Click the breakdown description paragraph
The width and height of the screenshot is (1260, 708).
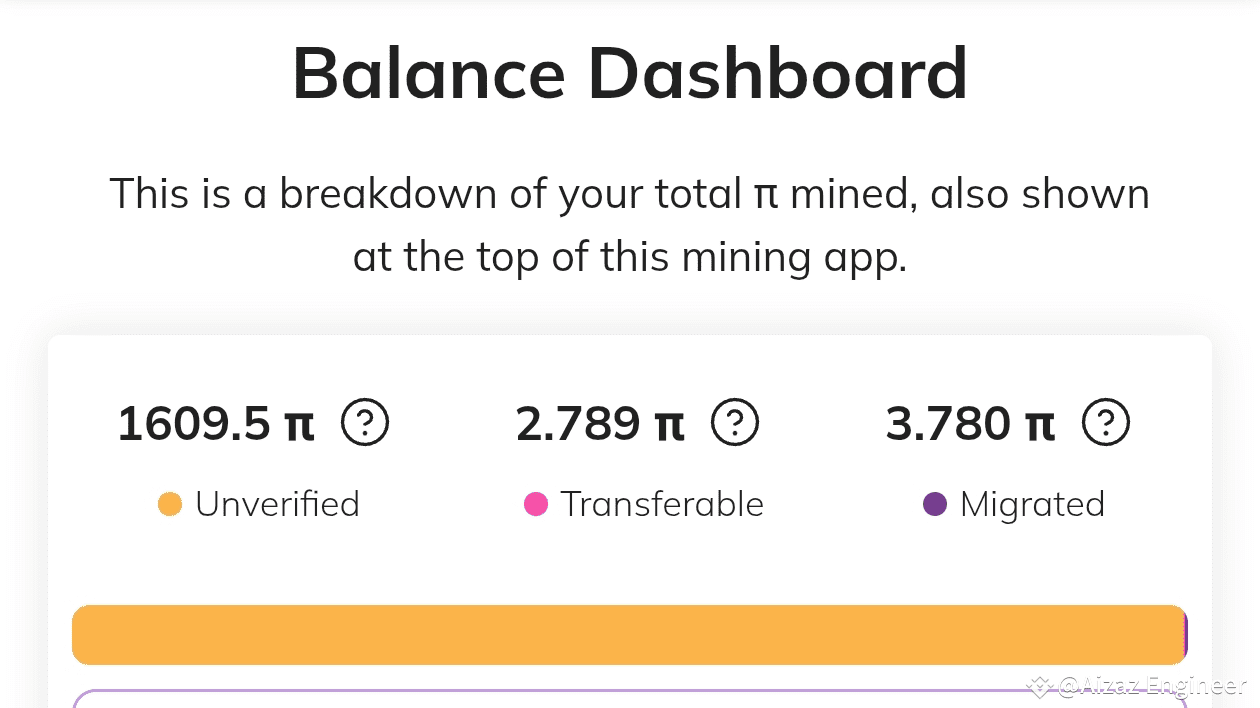pos(630,225)
